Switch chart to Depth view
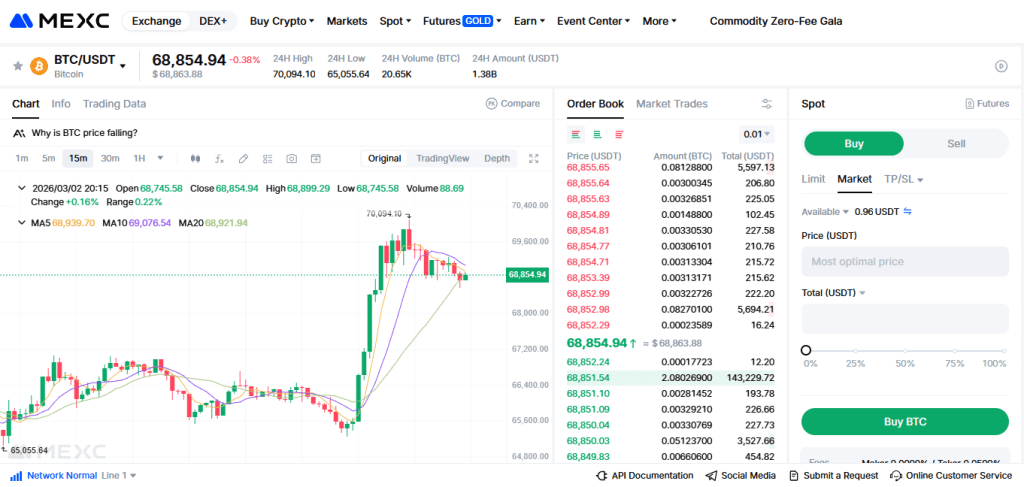 tap(497, 158)
